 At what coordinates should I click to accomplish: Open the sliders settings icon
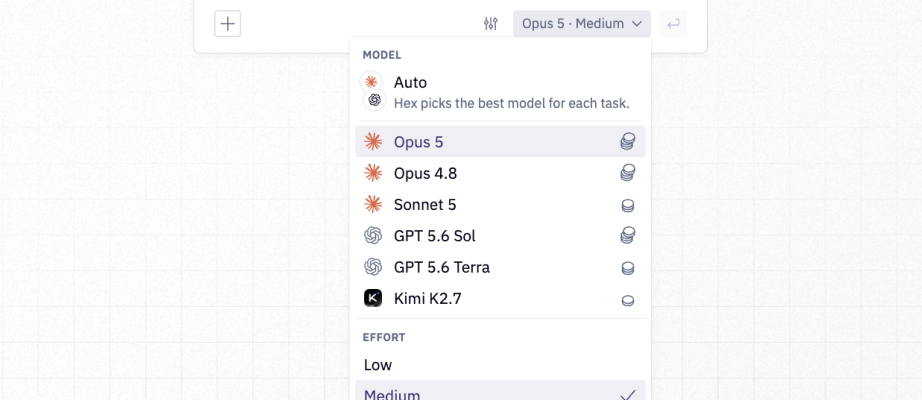491,24
